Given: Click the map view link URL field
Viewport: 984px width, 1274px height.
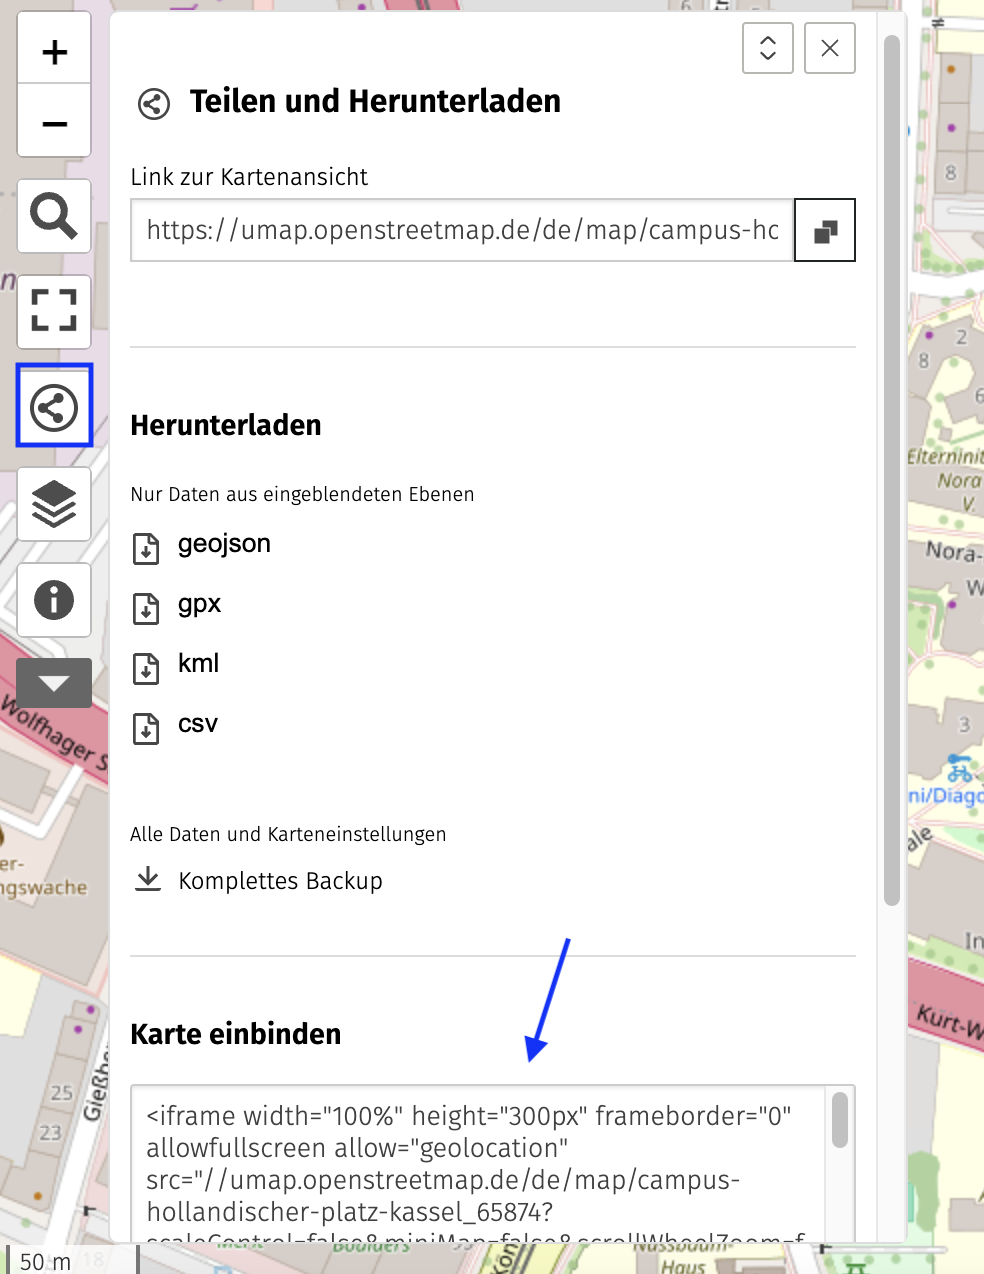Looking at the screenshot, I should 462,231.
